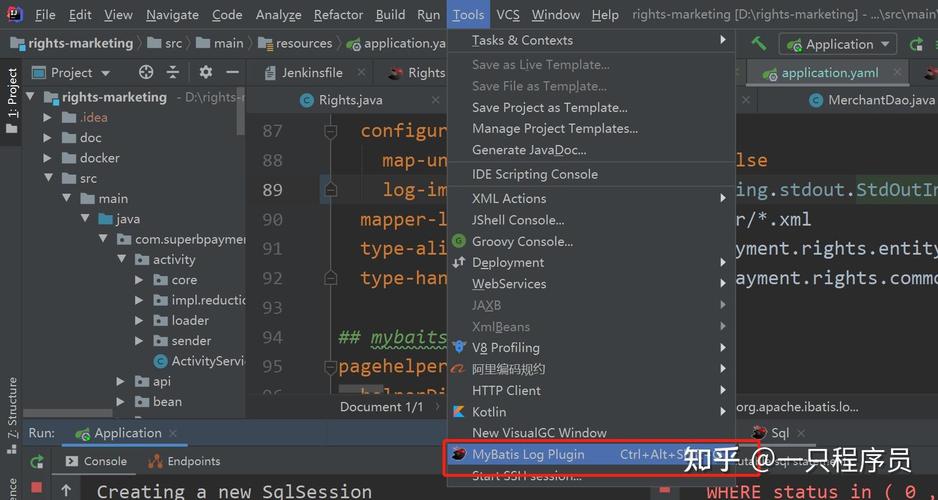Open the VCS menu
Screen dimensions: 938x500
507,15
